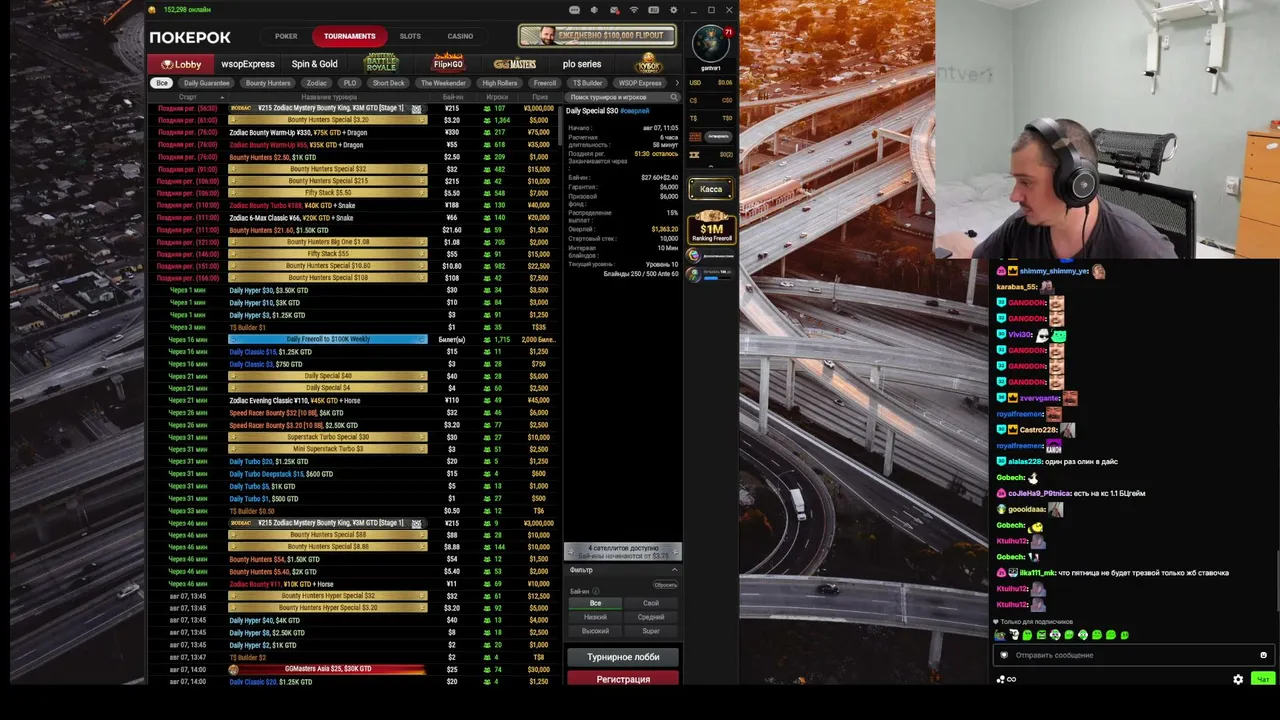This screenshot has width=1280, height=720.
Task: Open the emote picker in chat input
Action: (x=1263, y=655)
